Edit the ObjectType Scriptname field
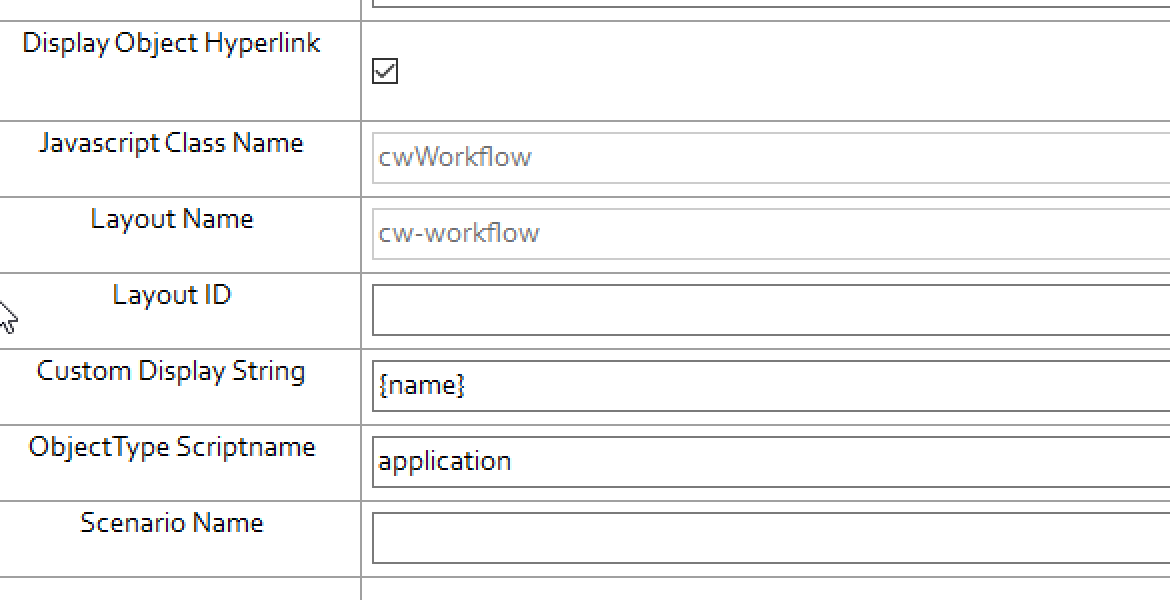Image resolution: width=1170 pixels, height=600 pixels. tap(770, 462)
